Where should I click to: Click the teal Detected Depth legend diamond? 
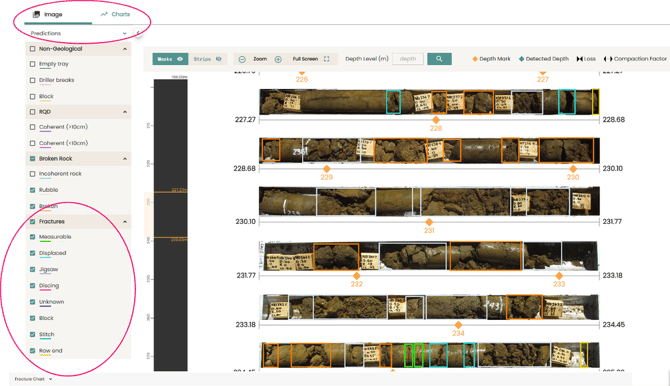point(521,59)
